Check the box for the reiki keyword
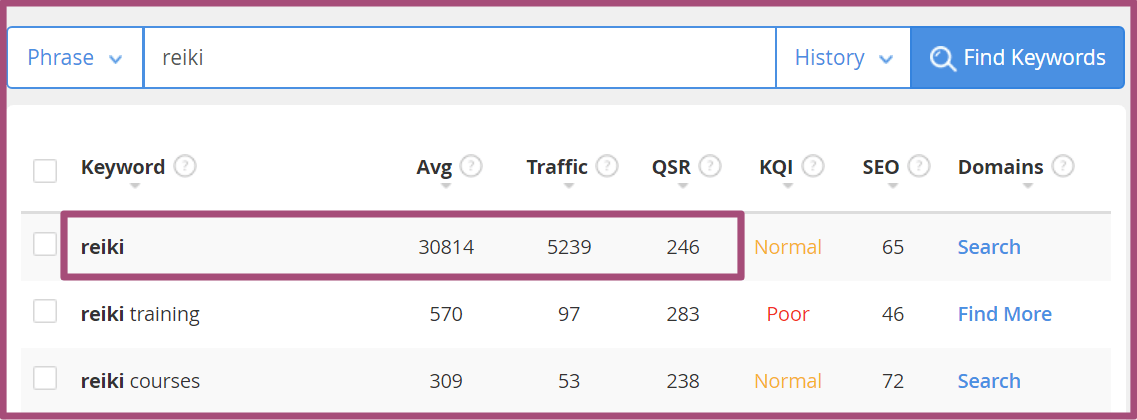1137x420 pixels. pos(45,244)
